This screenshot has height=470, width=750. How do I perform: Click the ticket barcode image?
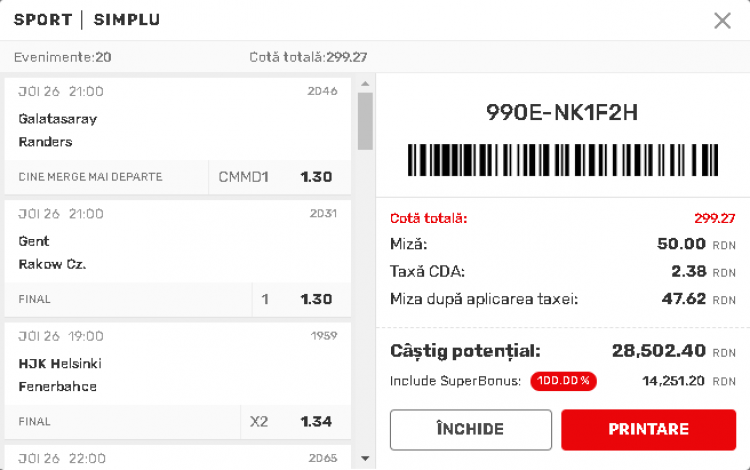coord(562,160)
